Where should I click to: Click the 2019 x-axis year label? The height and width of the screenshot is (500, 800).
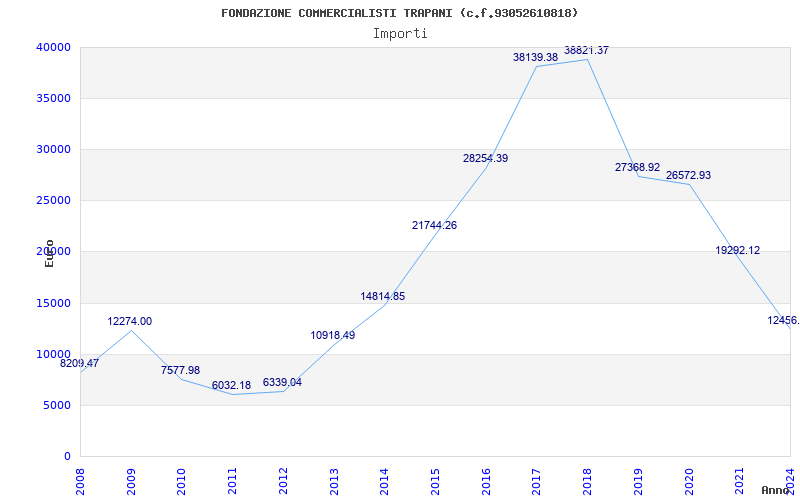(x=638, y=482)
